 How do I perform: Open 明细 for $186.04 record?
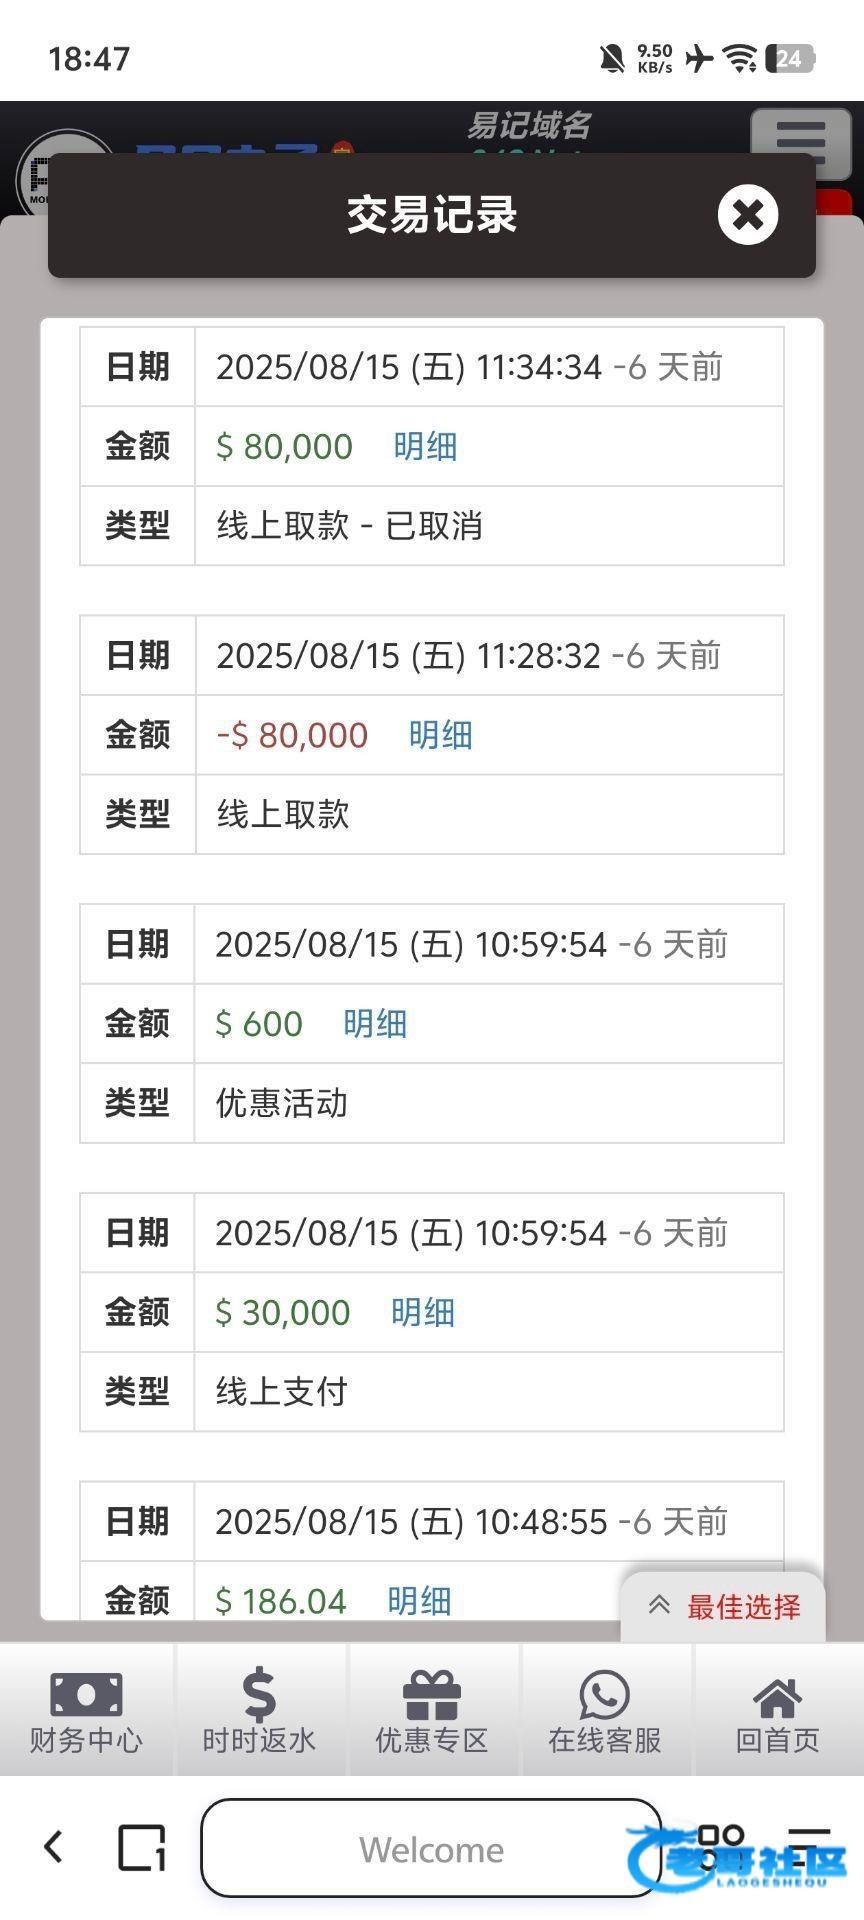coord(419,1600)
